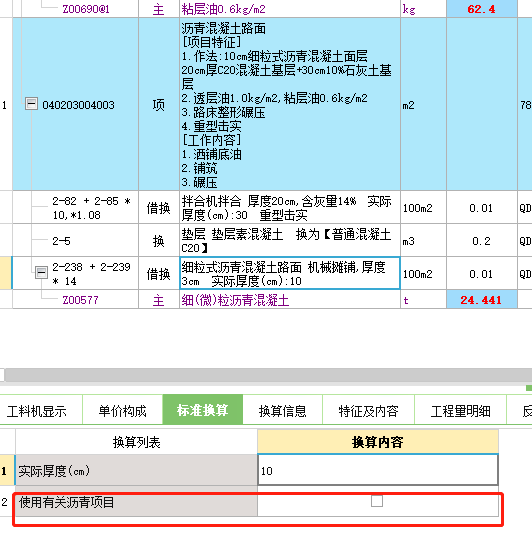The image size is (532, 548).
Task: Select the Z00577 material row code
Action: (x=80, y=300)
